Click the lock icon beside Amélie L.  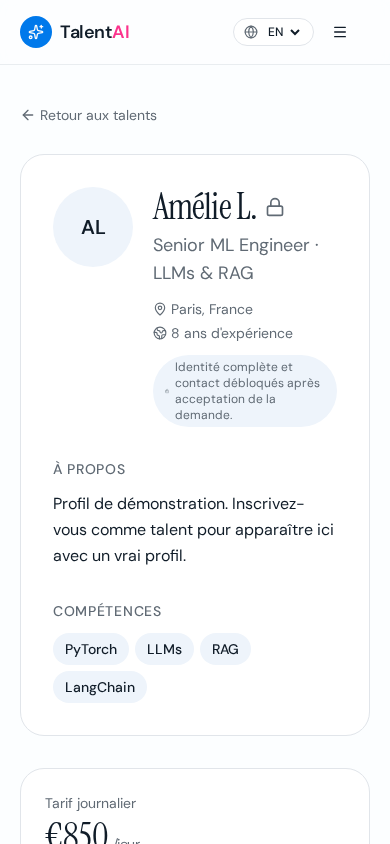tap(275, 207)
